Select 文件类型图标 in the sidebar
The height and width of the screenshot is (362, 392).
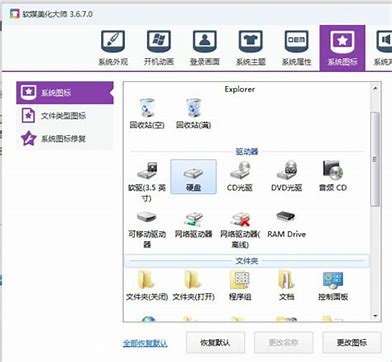tap(65, 116)
